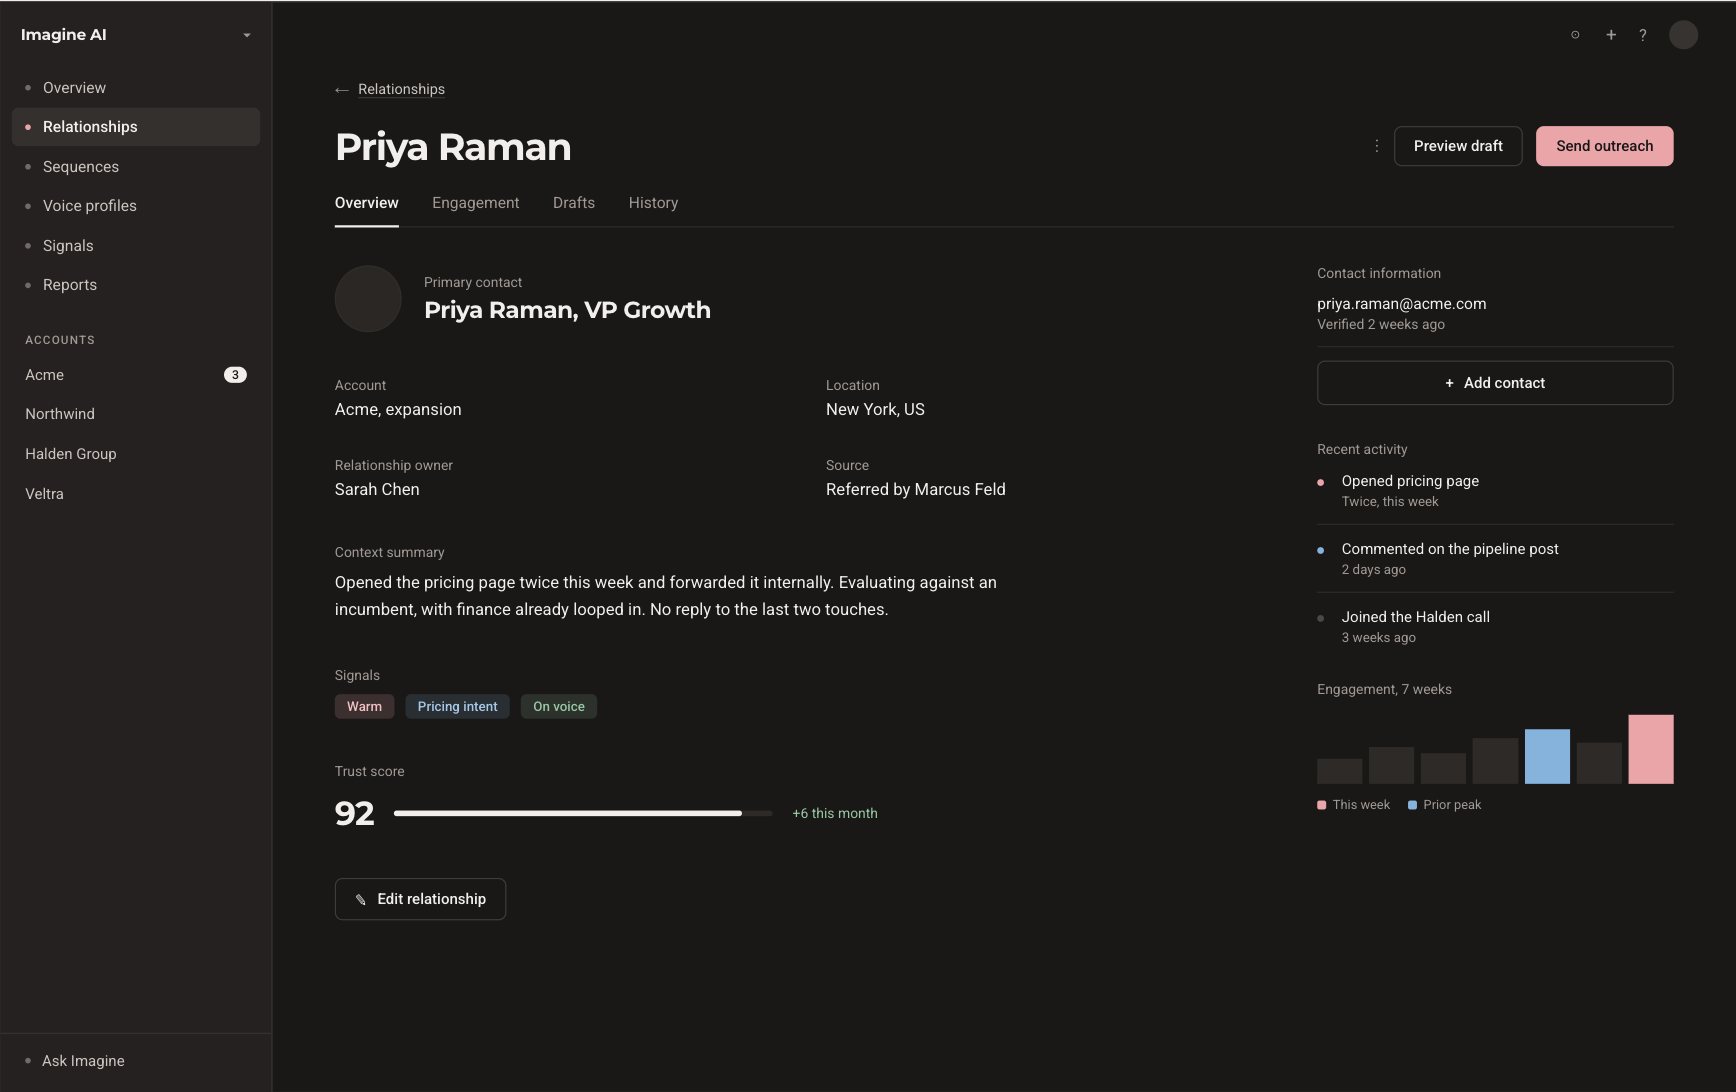Viewport: 1736px width, 1092px height.
Task: Click the Relationships breadcrumb link
Action: coord(401,89)
